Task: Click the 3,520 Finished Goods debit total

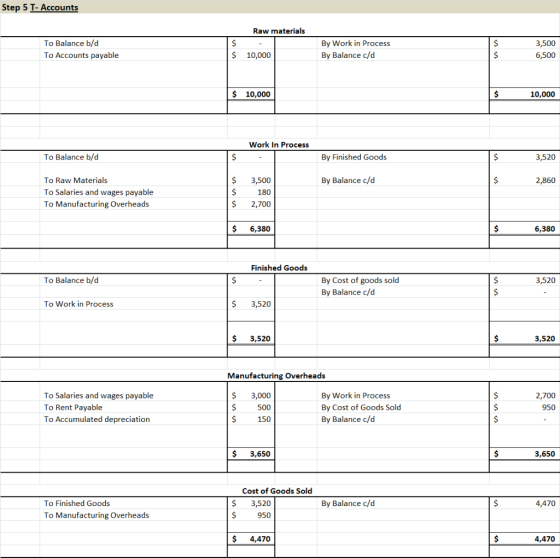Action: 260,338
